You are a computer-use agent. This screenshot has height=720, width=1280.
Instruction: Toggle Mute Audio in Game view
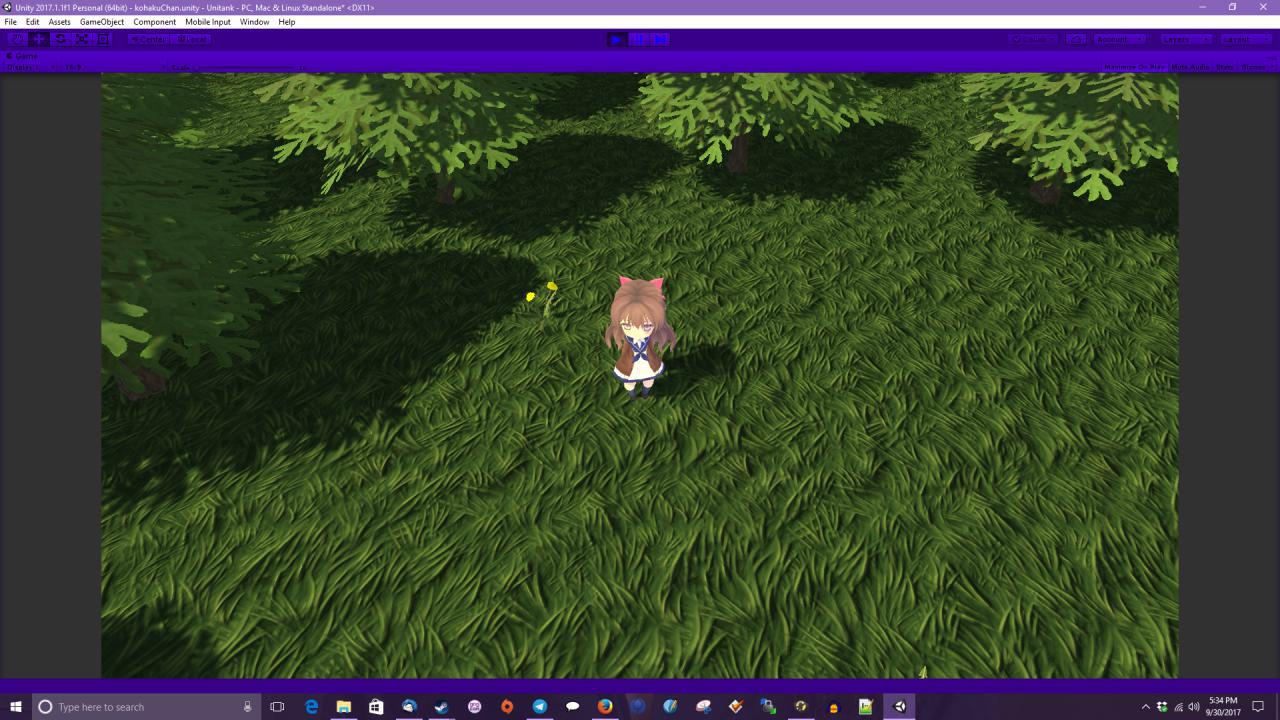coord(1190,67)
